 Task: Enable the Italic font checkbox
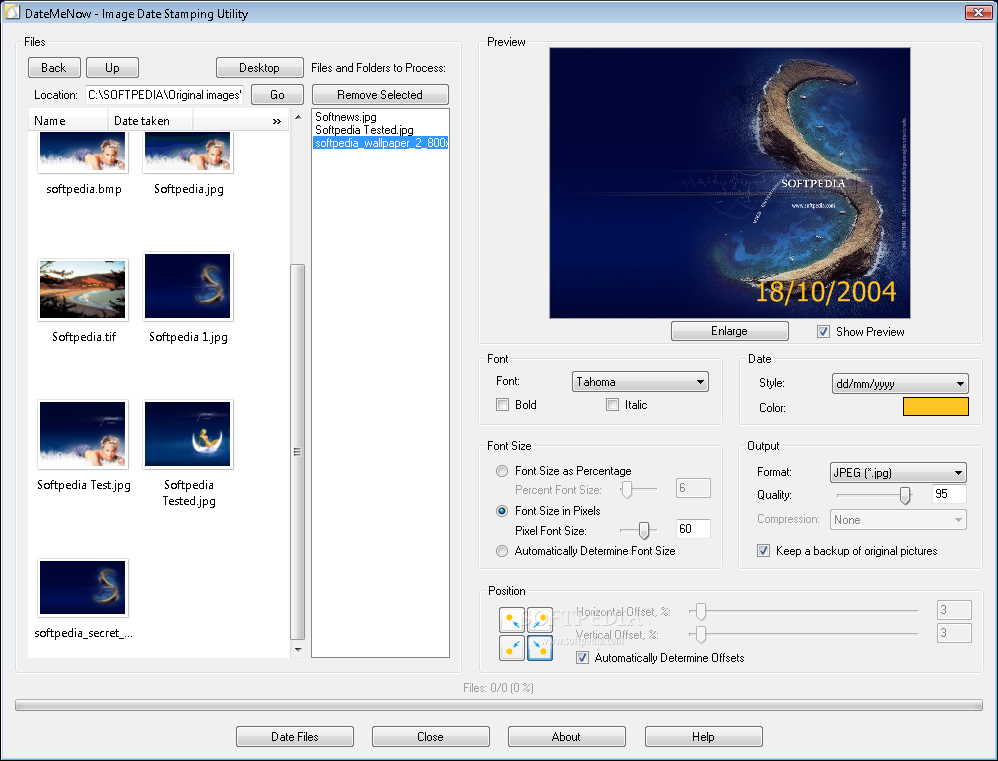tap(612, 405)
